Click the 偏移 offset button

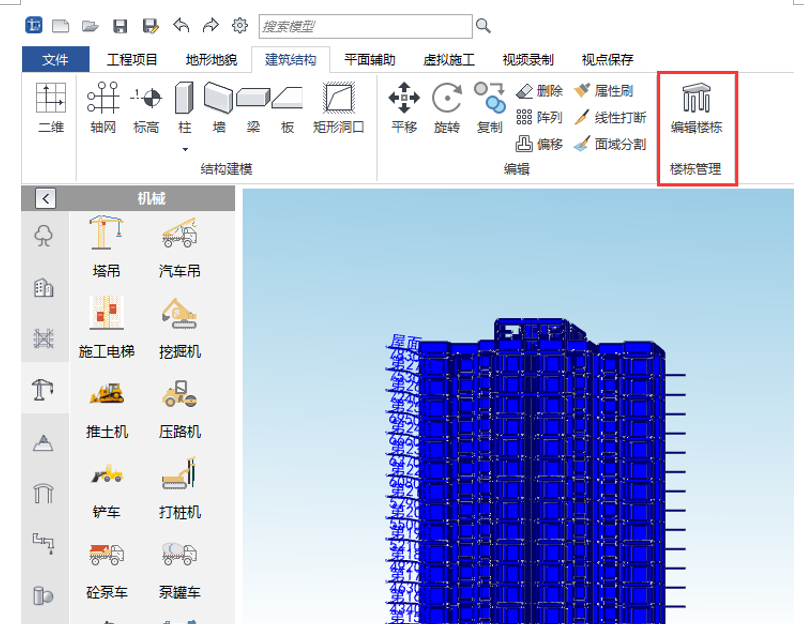click(x=539, y=144)
